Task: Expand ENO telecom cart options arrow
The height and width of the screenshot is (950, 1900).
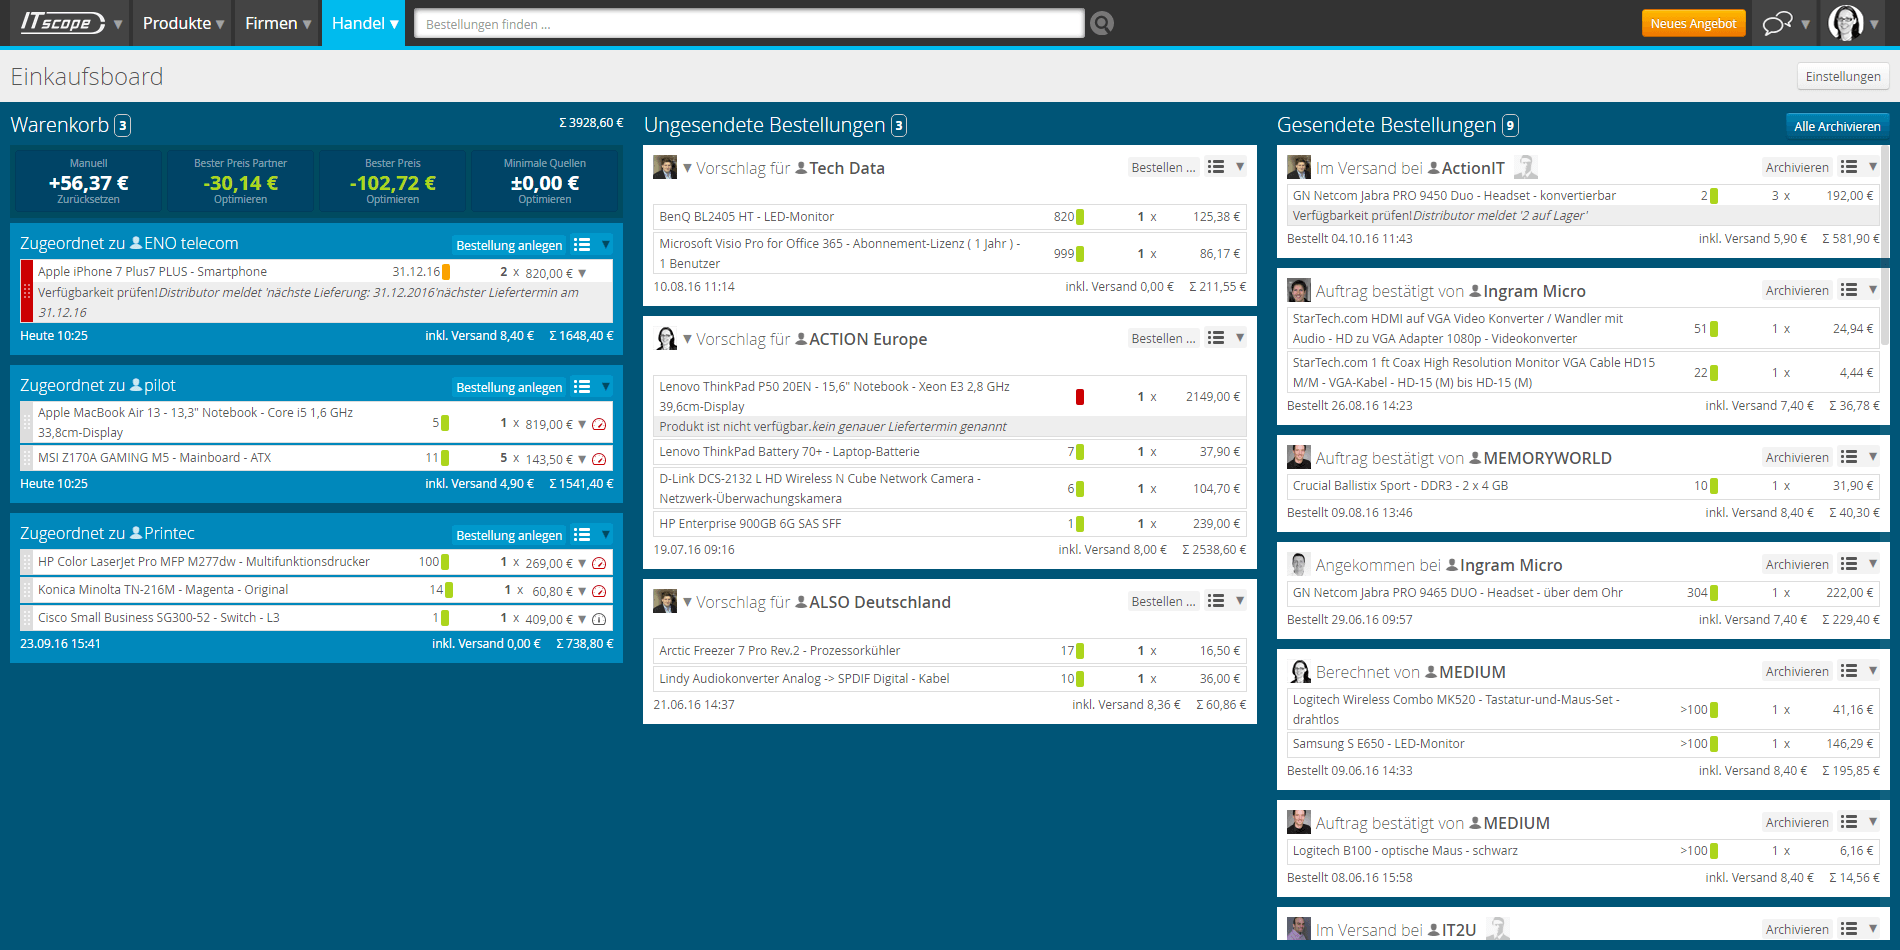Action: pyautogui.click(x=605, y=244)
